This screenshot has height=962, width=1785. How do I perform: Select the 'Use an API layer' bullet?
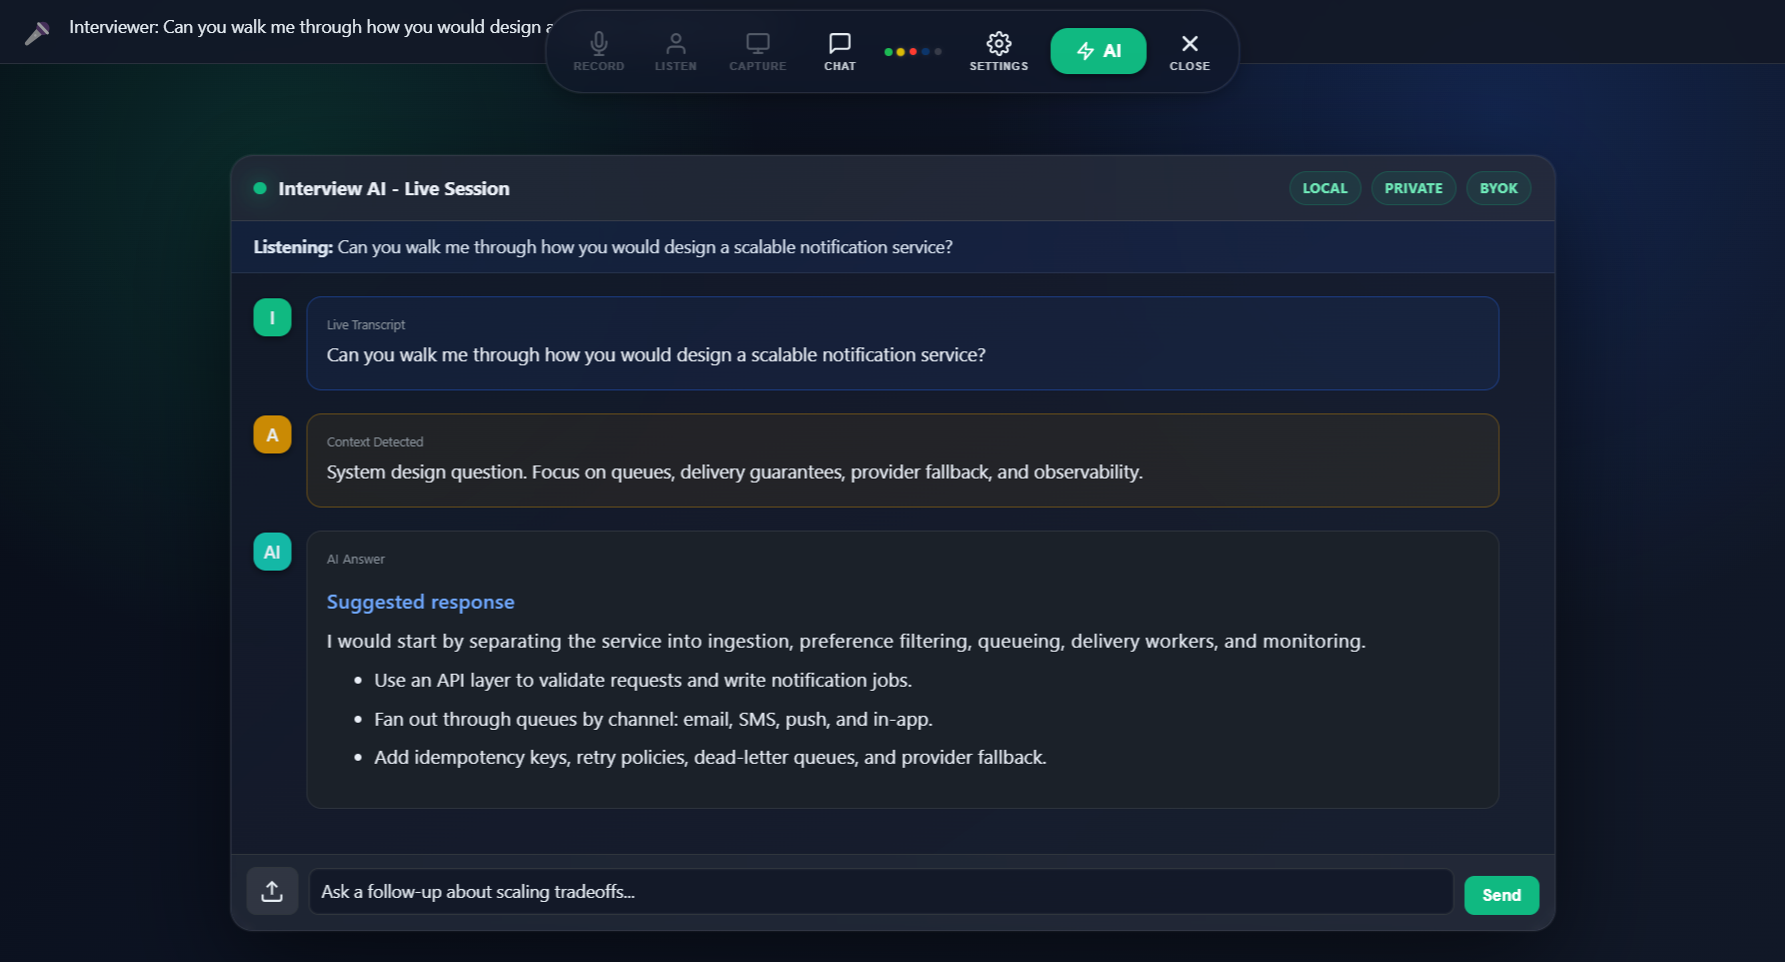click(642, 680)
